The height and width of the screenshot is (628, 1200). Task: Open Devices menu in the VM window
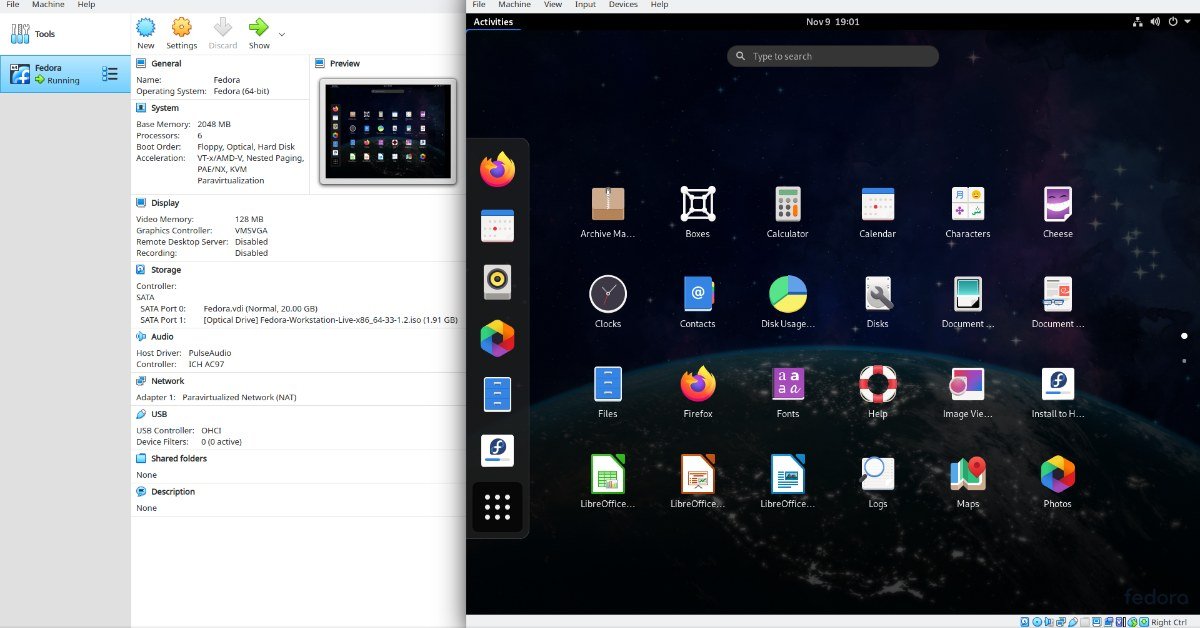(x=623, y=5)
